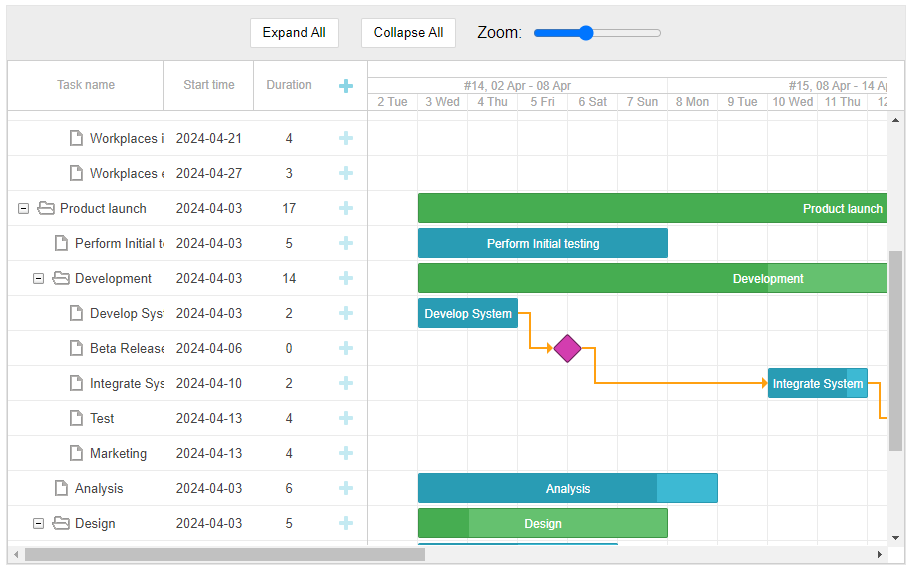
Task: Click the file icon beside Analysis
Action: tap(61, 488)
